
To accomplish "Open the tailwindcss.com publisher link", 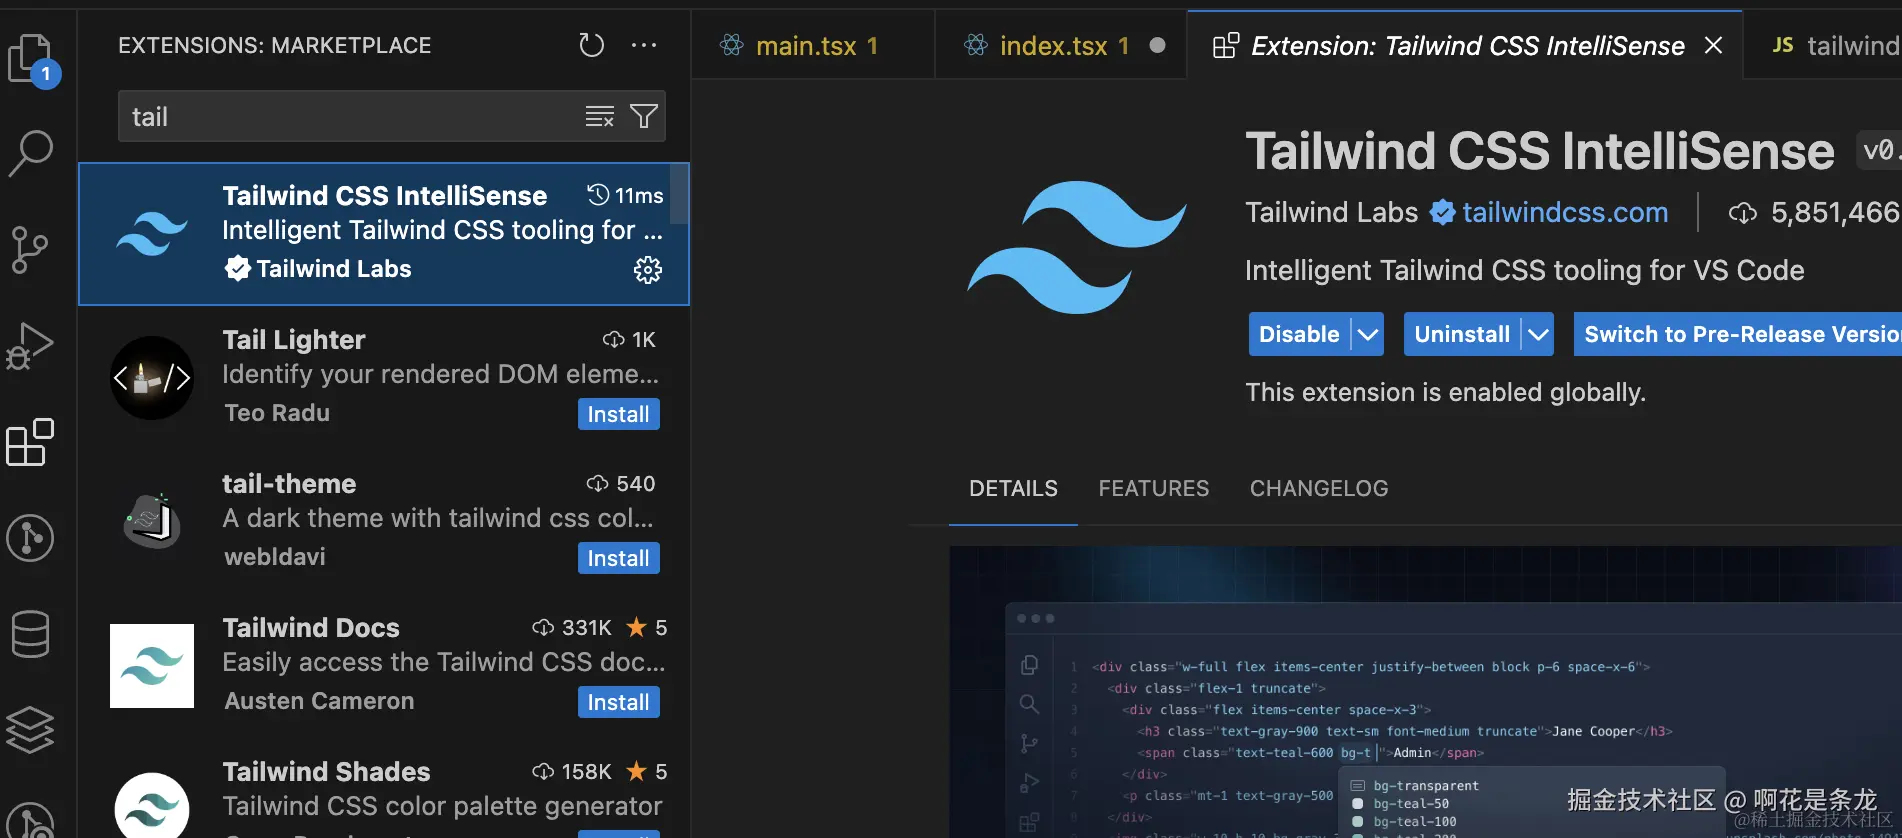I will click(x=1565, y=212).
